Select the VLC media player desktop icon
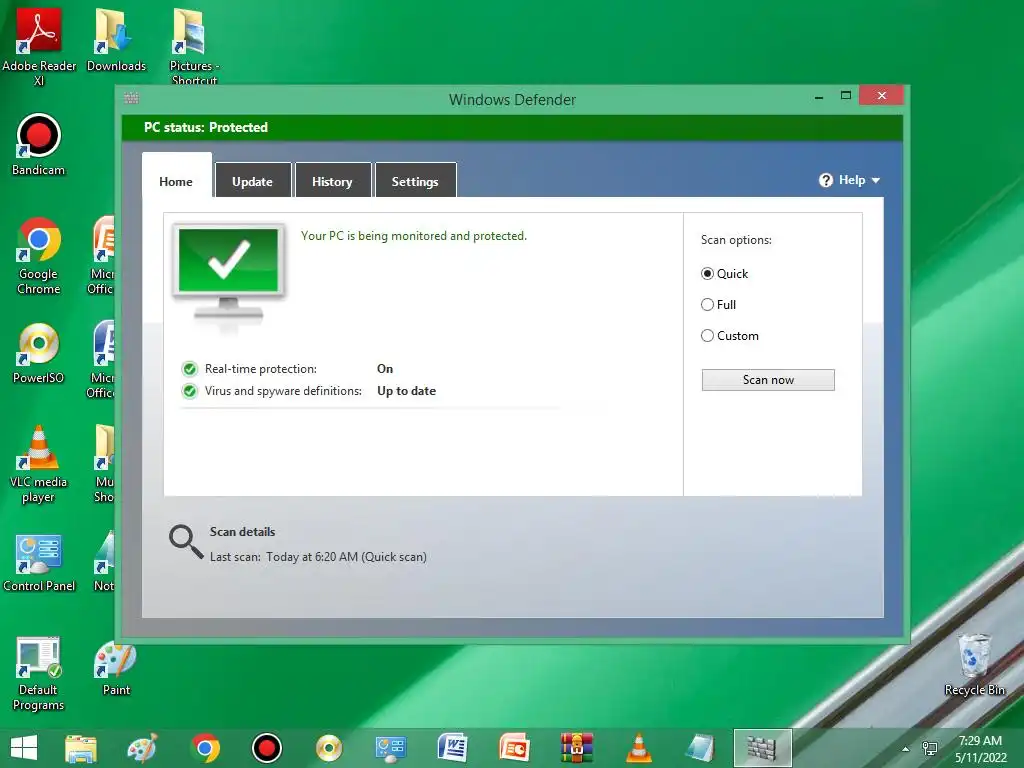This screenshot has height=768, width=1024. (39, 465)
